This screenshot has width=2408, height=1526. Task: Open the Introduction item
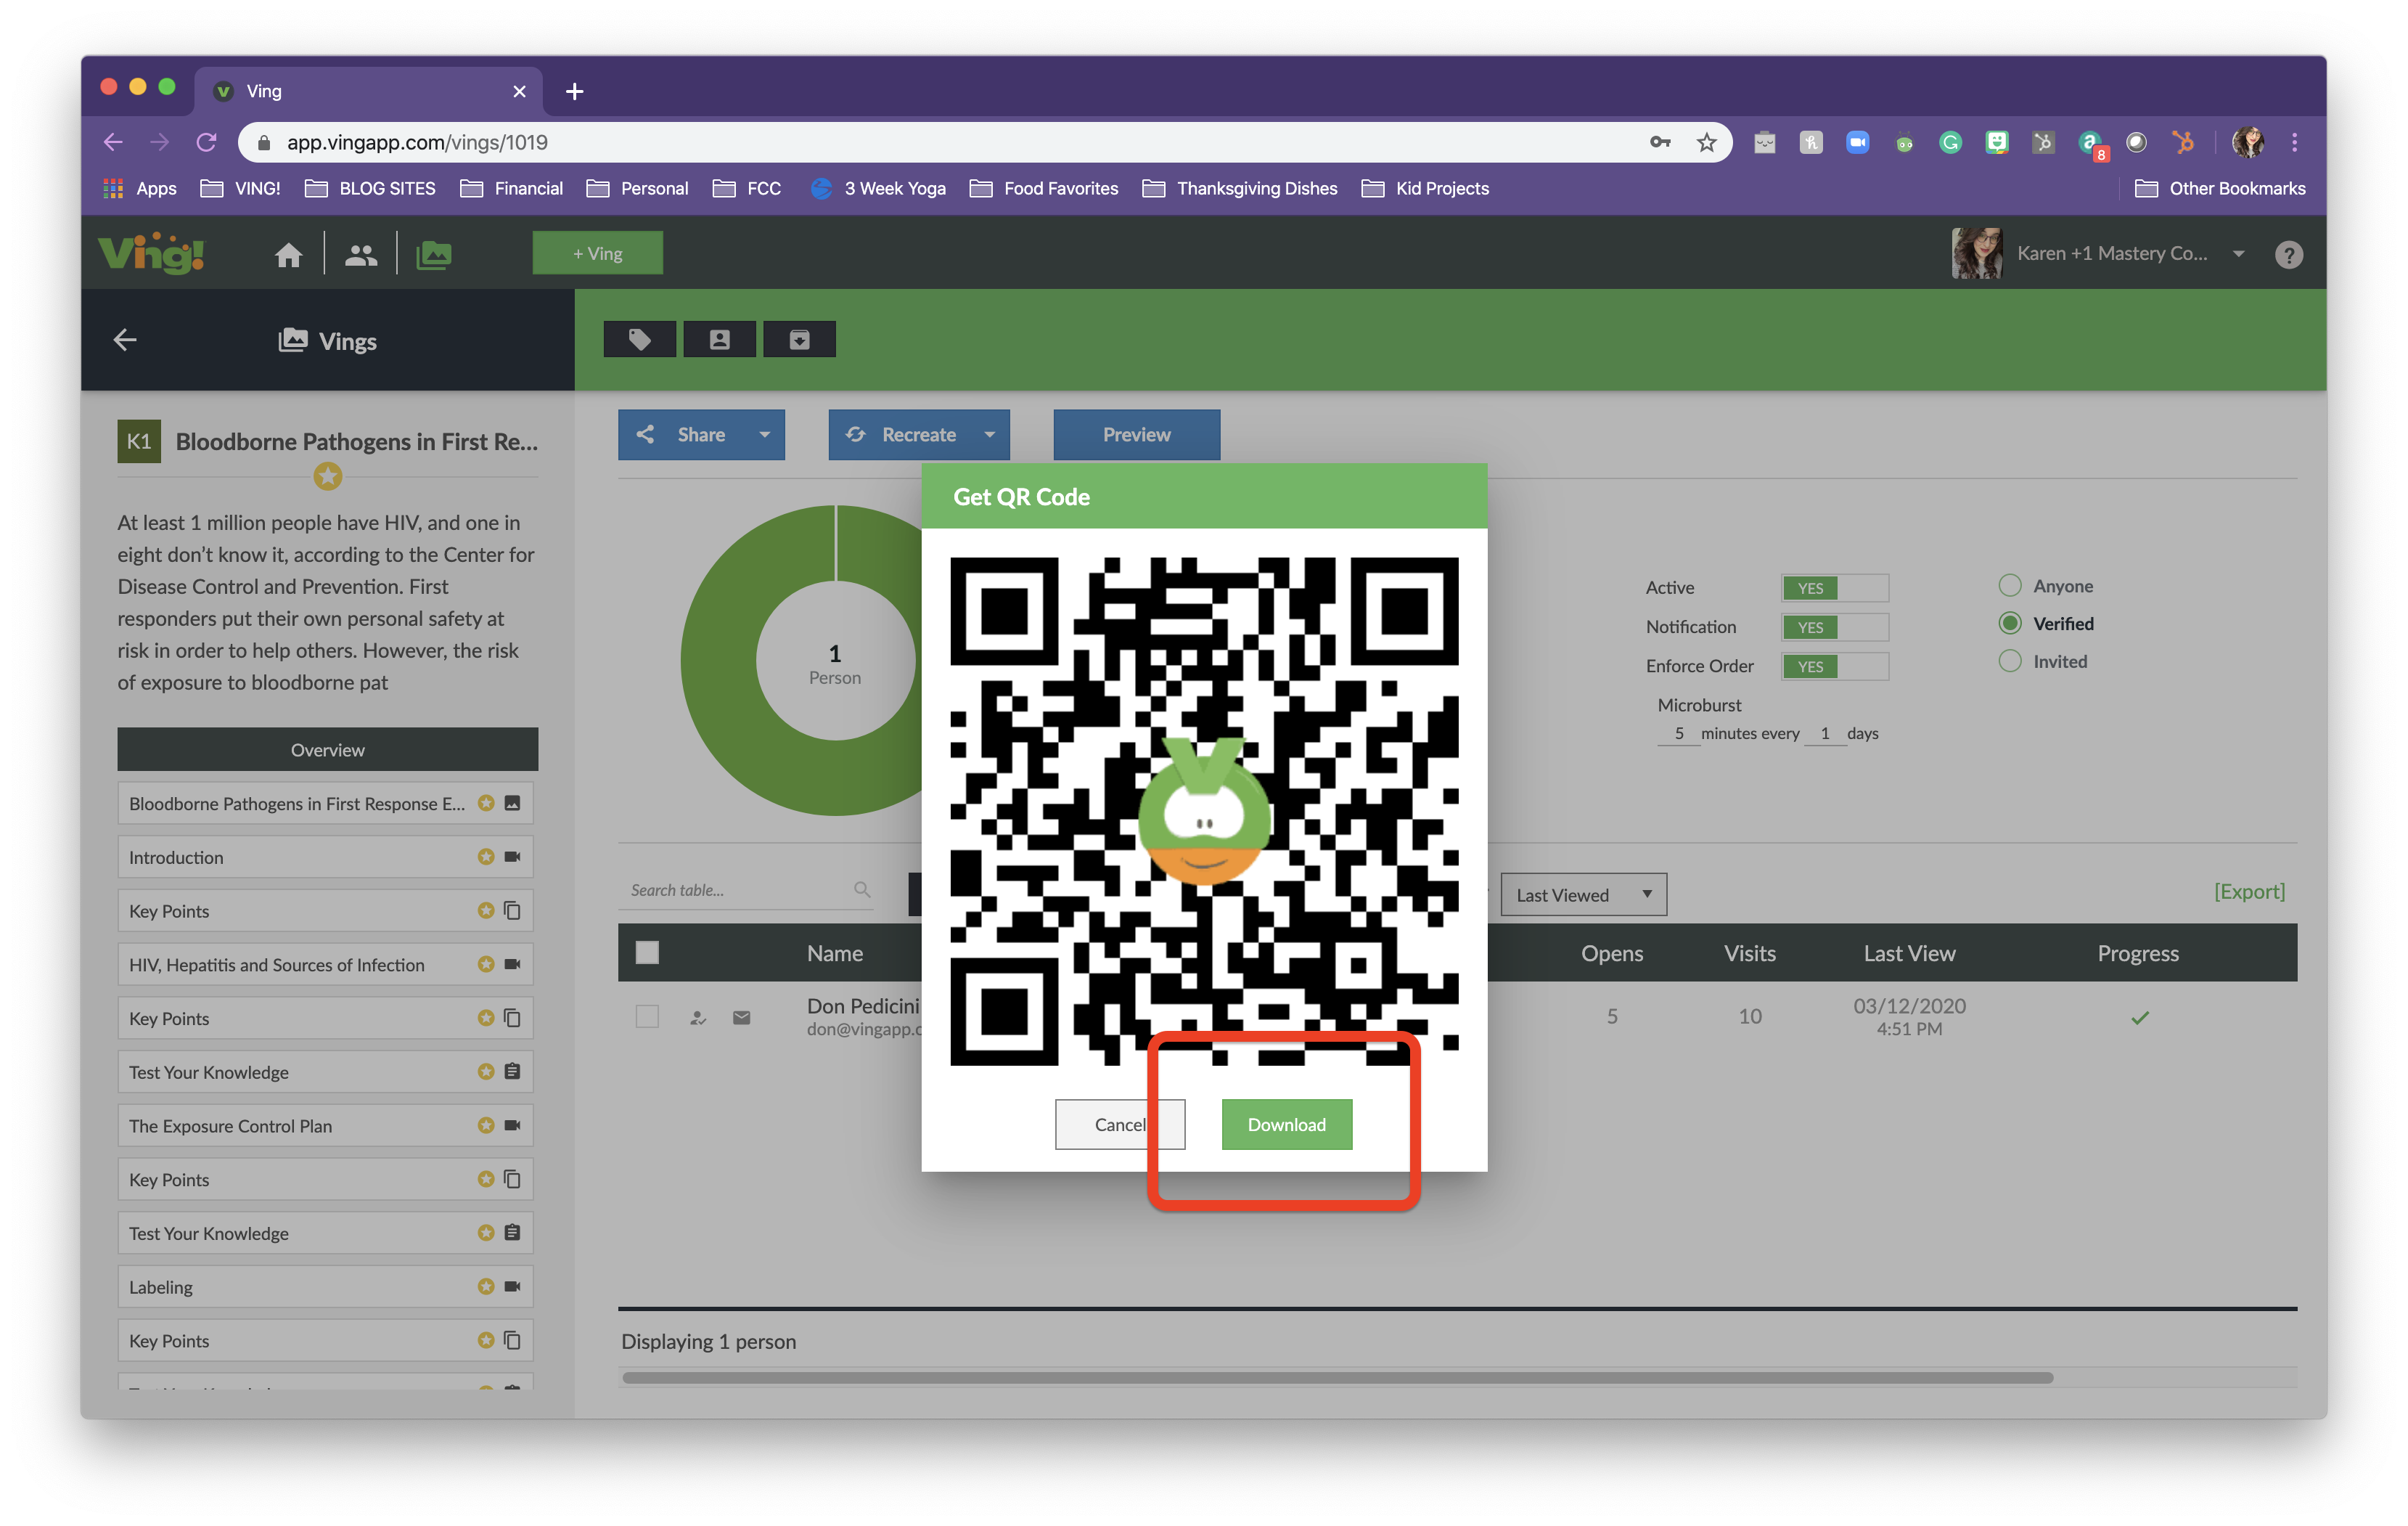coord(325,857)
